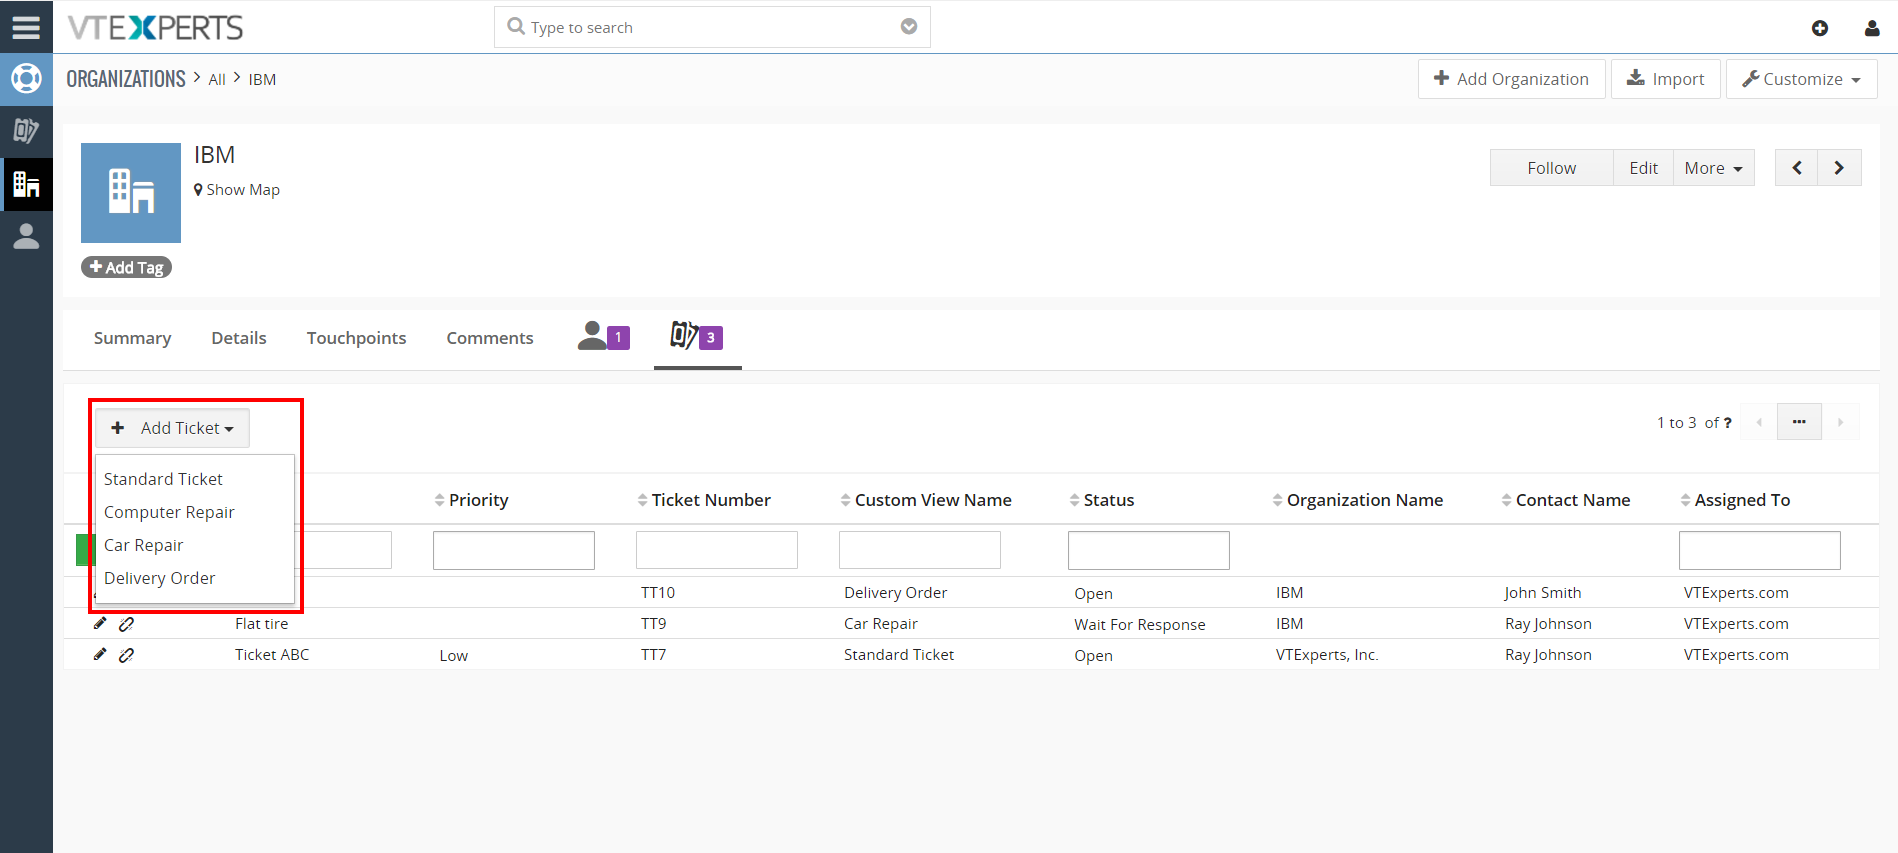Click the Flat tire ticket title
The image size is (1898, 853).
tap(262, 624)
